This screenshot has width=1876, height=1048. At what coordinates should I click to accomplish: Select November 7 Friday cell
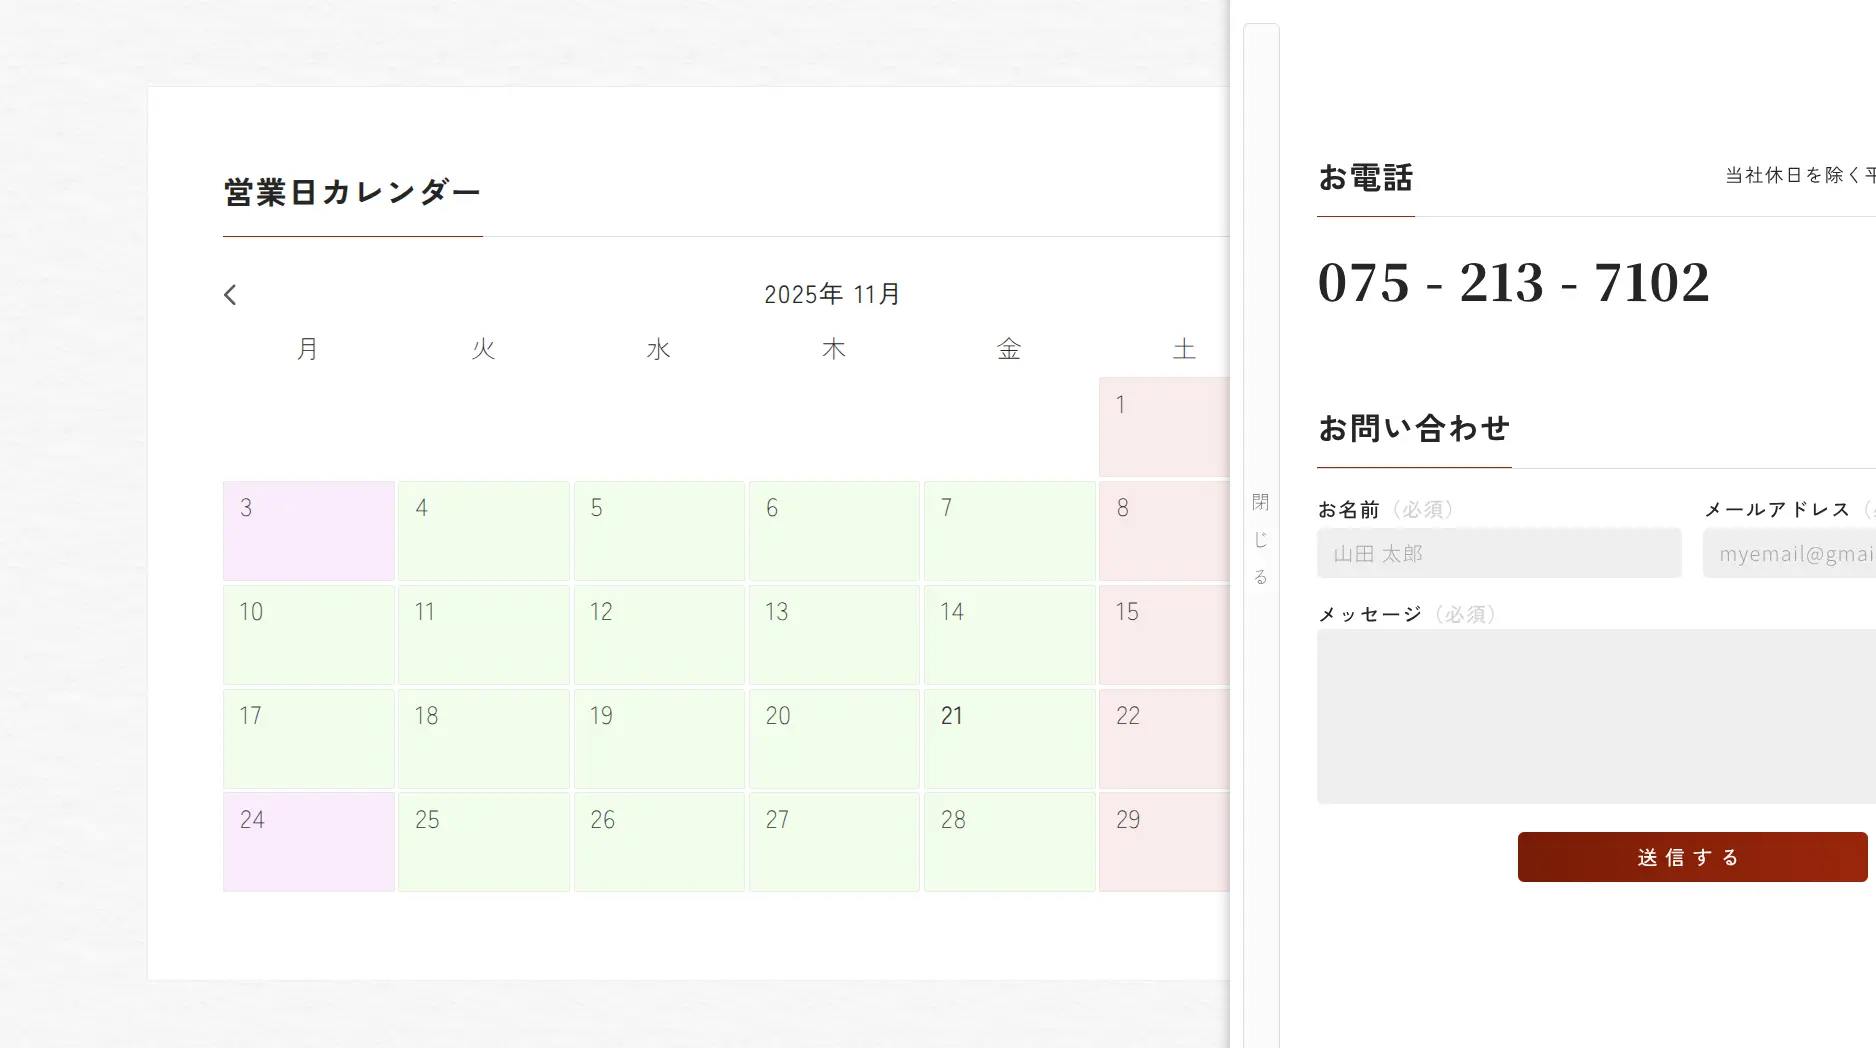click(x=1009, y=531)
